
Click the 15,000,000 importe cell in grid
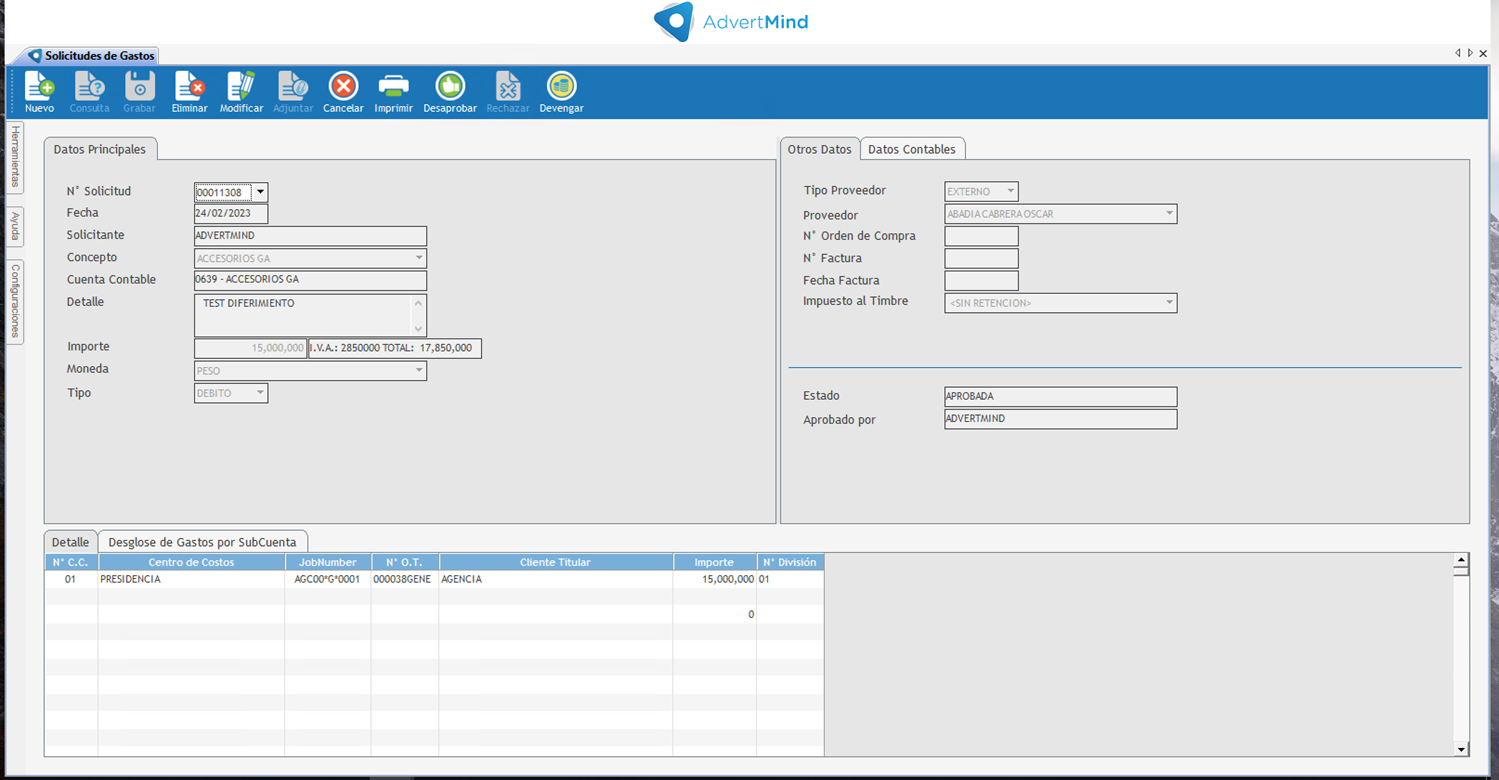click(714, 579)
